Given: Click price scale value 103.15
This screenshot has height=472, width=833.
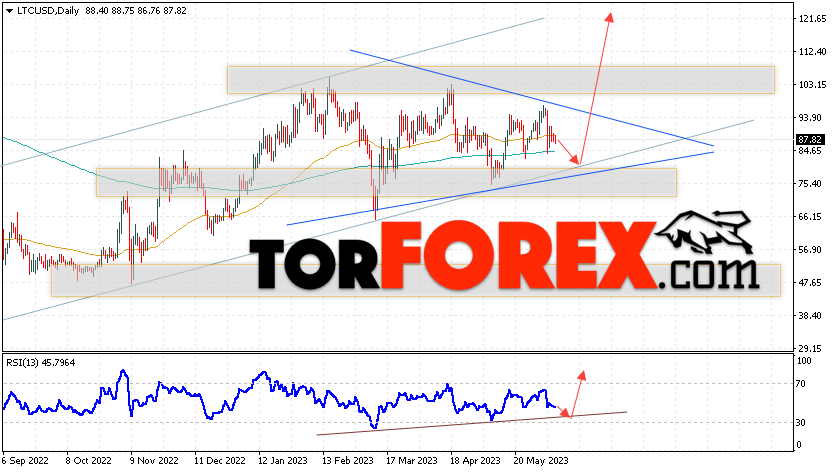Looking at the screenshot, I should (x=813, y=85).
